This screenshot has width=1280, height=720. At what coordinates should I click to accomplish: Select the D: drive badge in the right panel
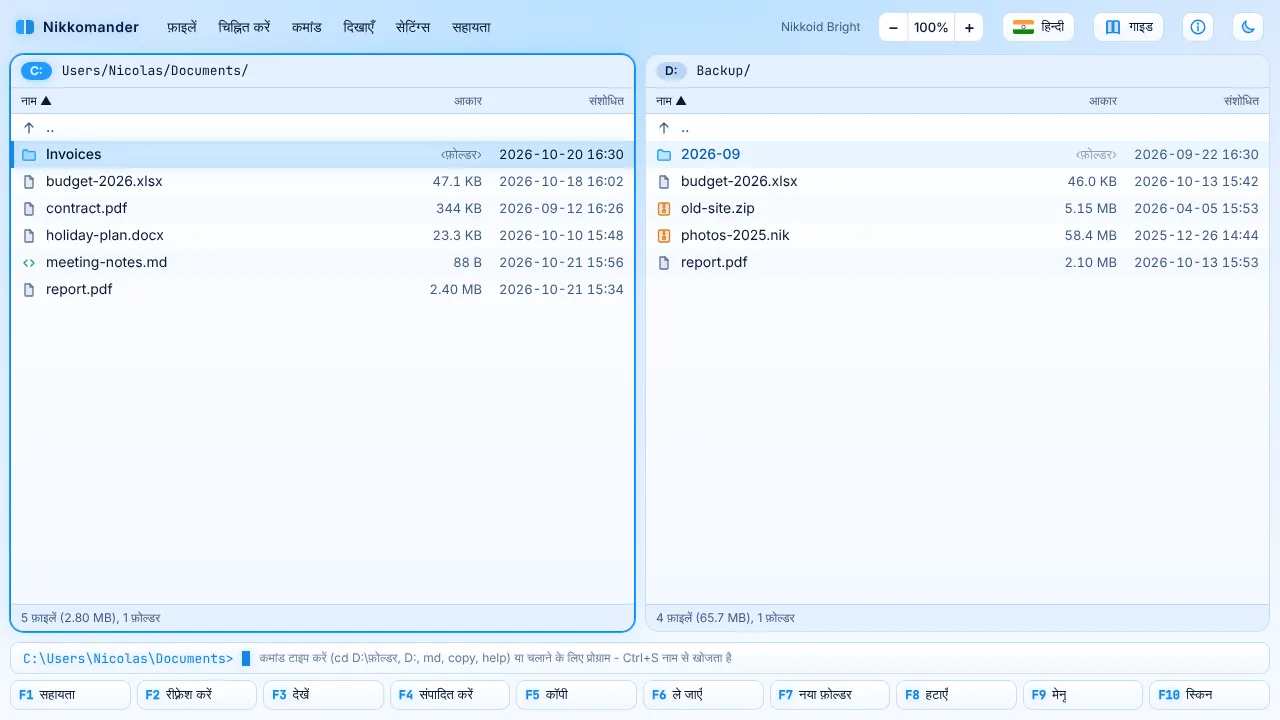(x=671, y=70)
